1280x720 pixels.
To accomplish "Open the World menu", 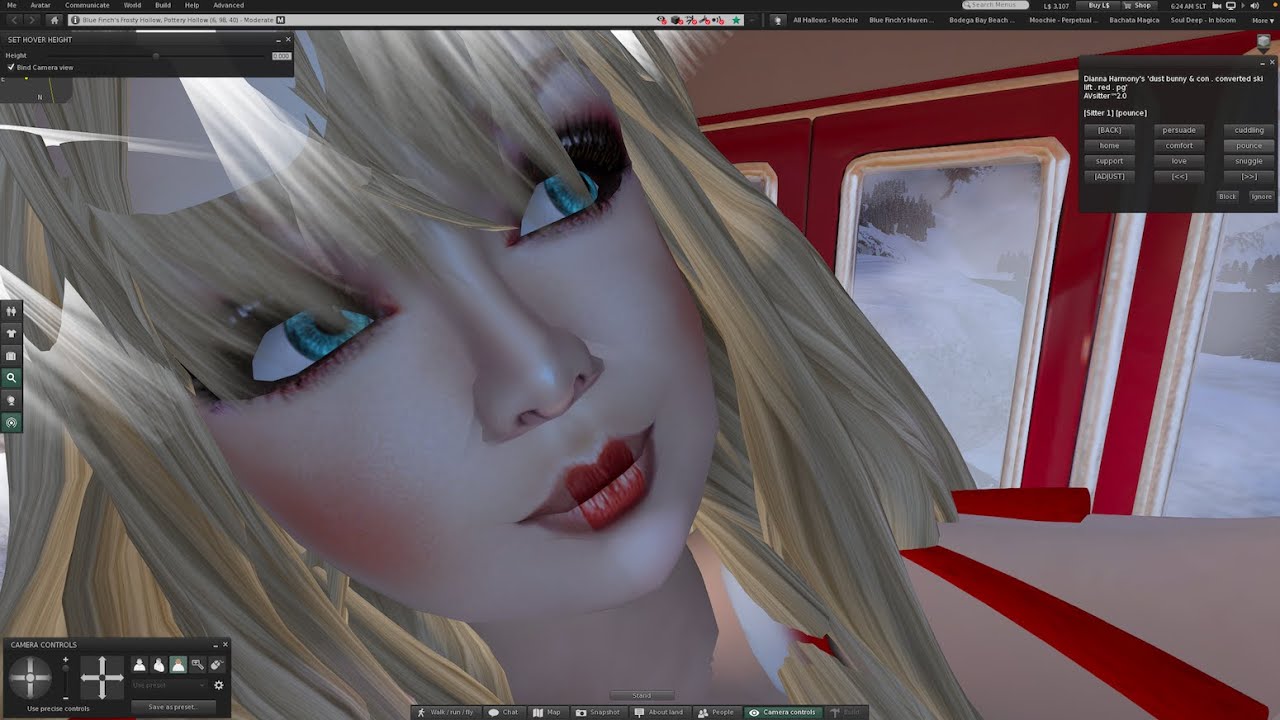I will 132,5.
